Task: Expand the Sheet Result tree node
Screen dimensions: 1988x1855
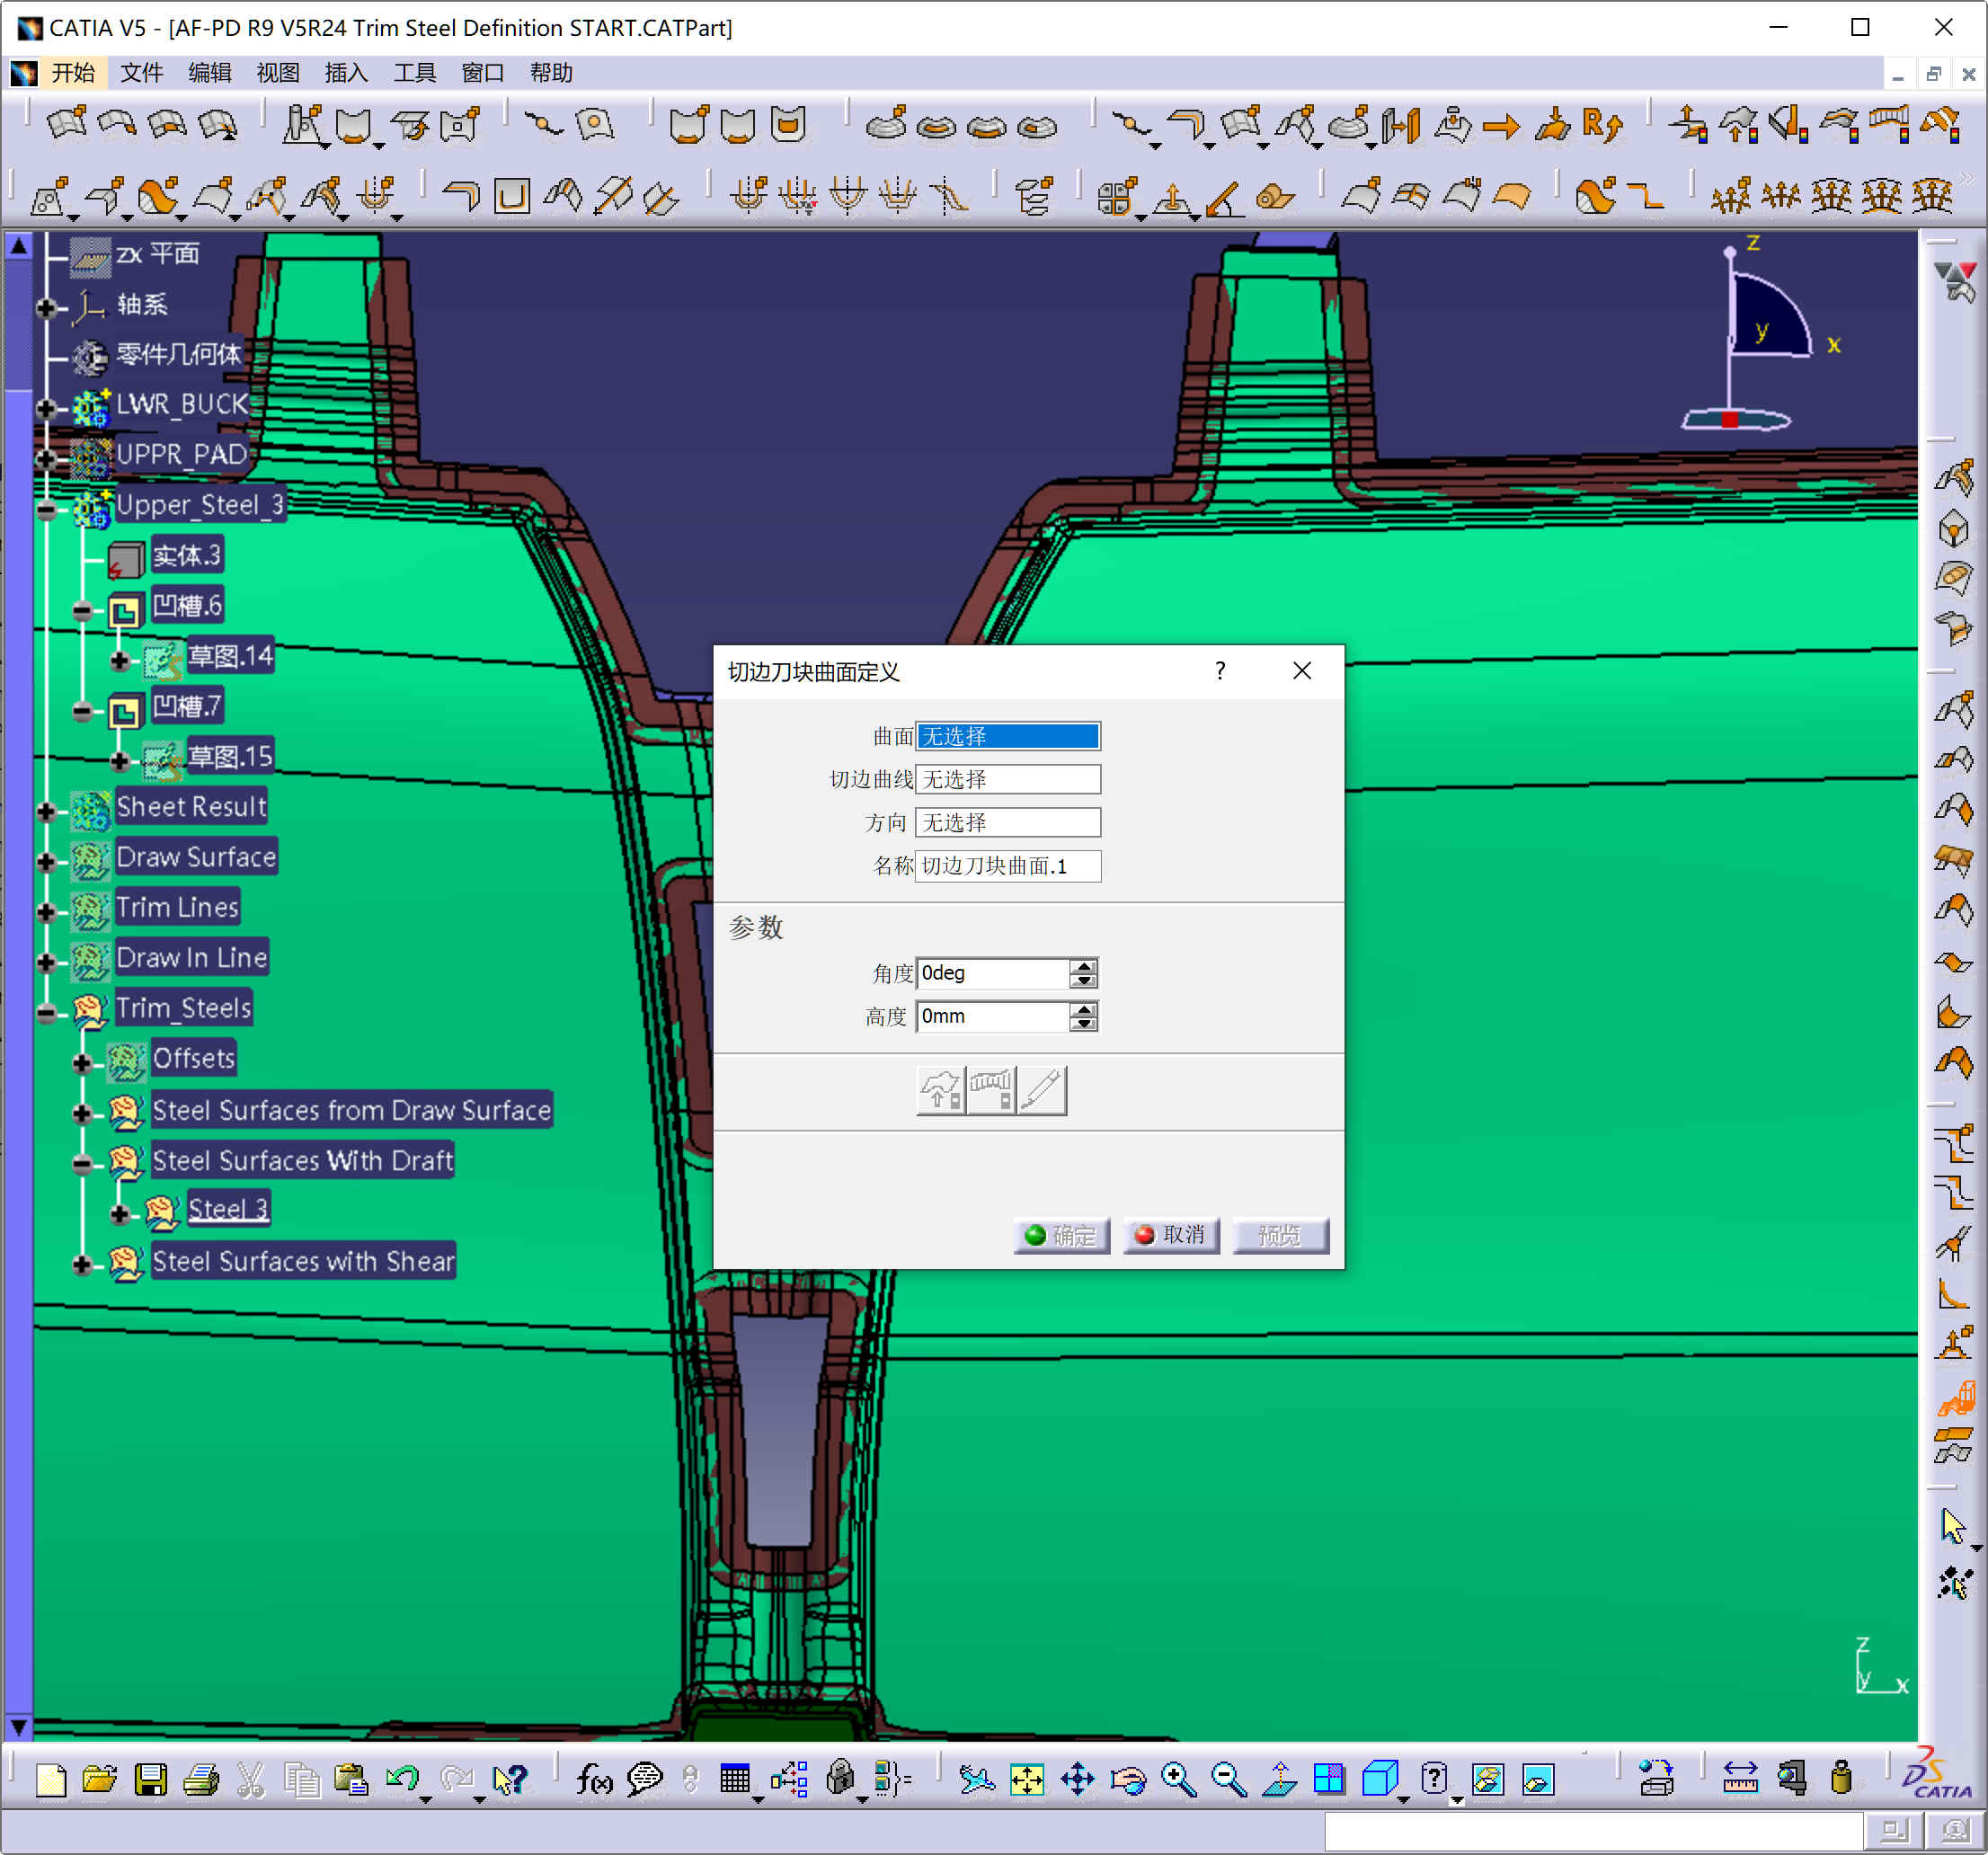Action: pos(46,811)
